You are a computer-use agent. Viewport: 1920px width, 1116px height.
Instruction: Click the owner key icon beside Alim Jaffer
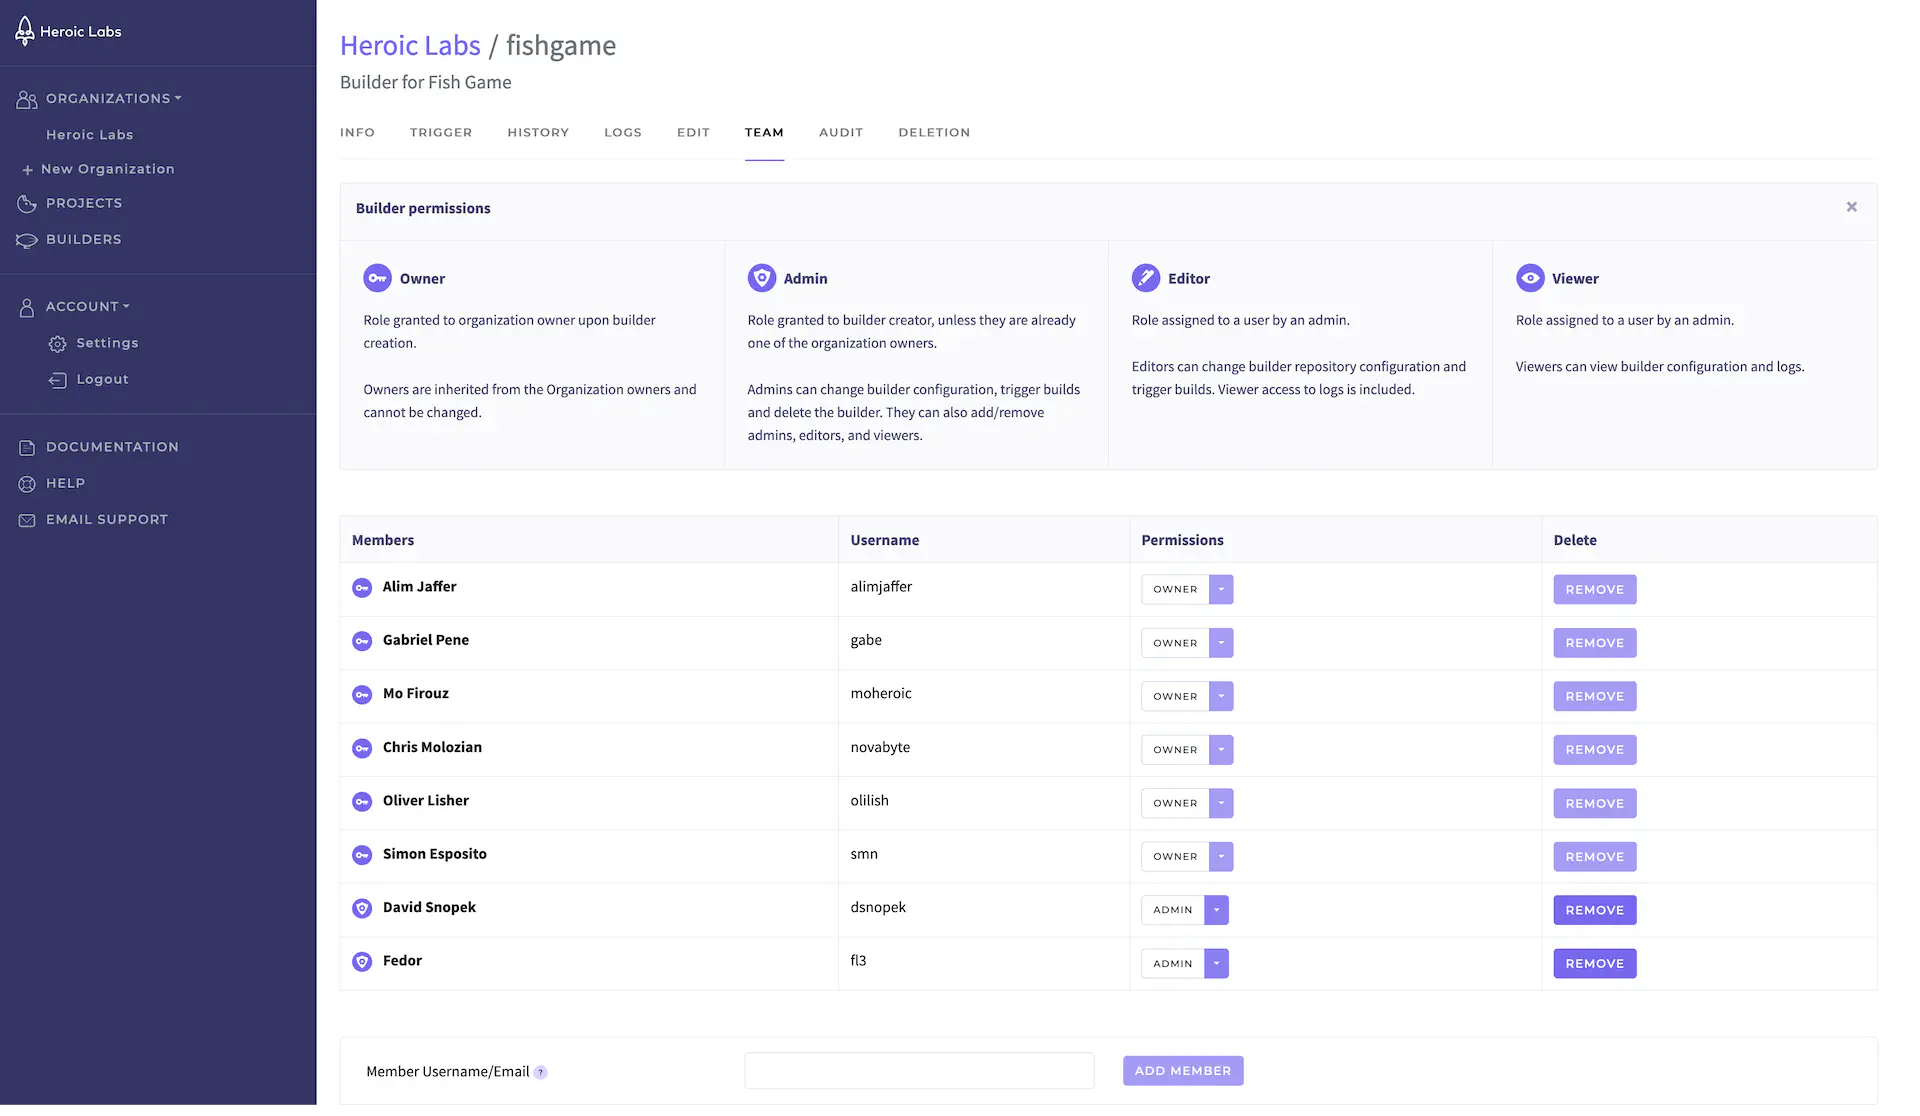362,588
